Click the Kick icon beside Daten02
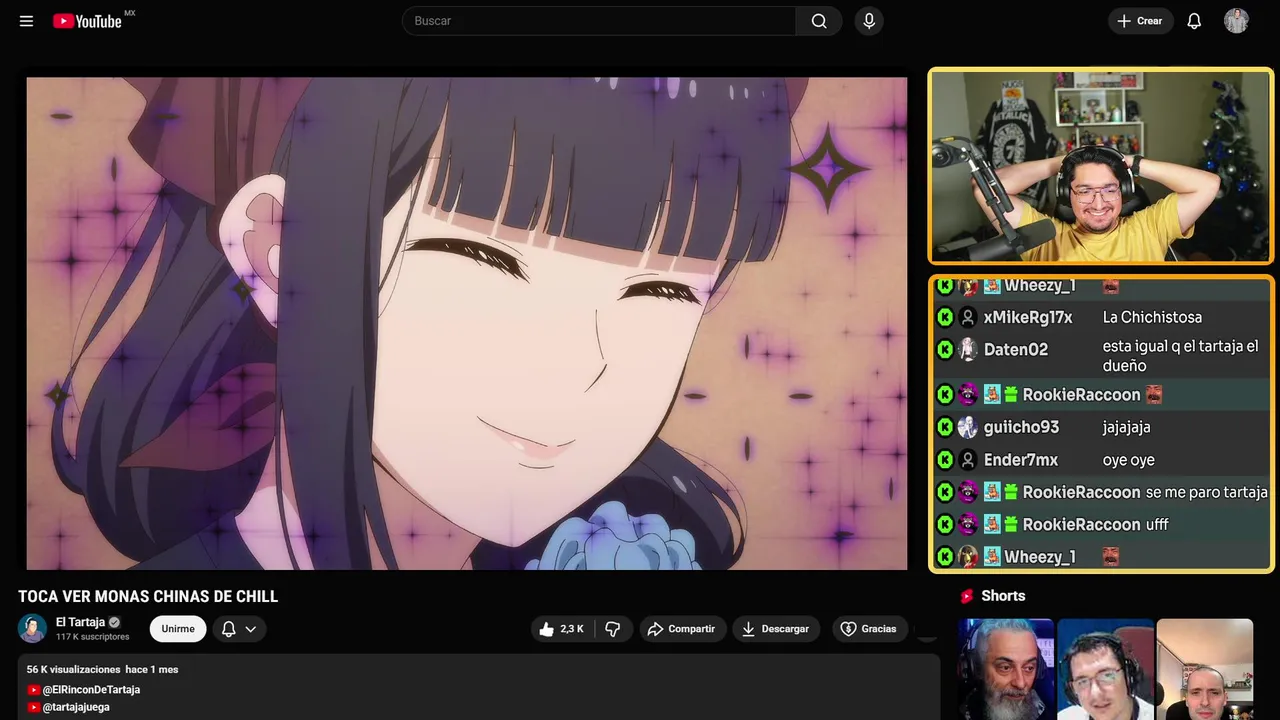The image size is (1280, 720). click(x=944, y=349)
